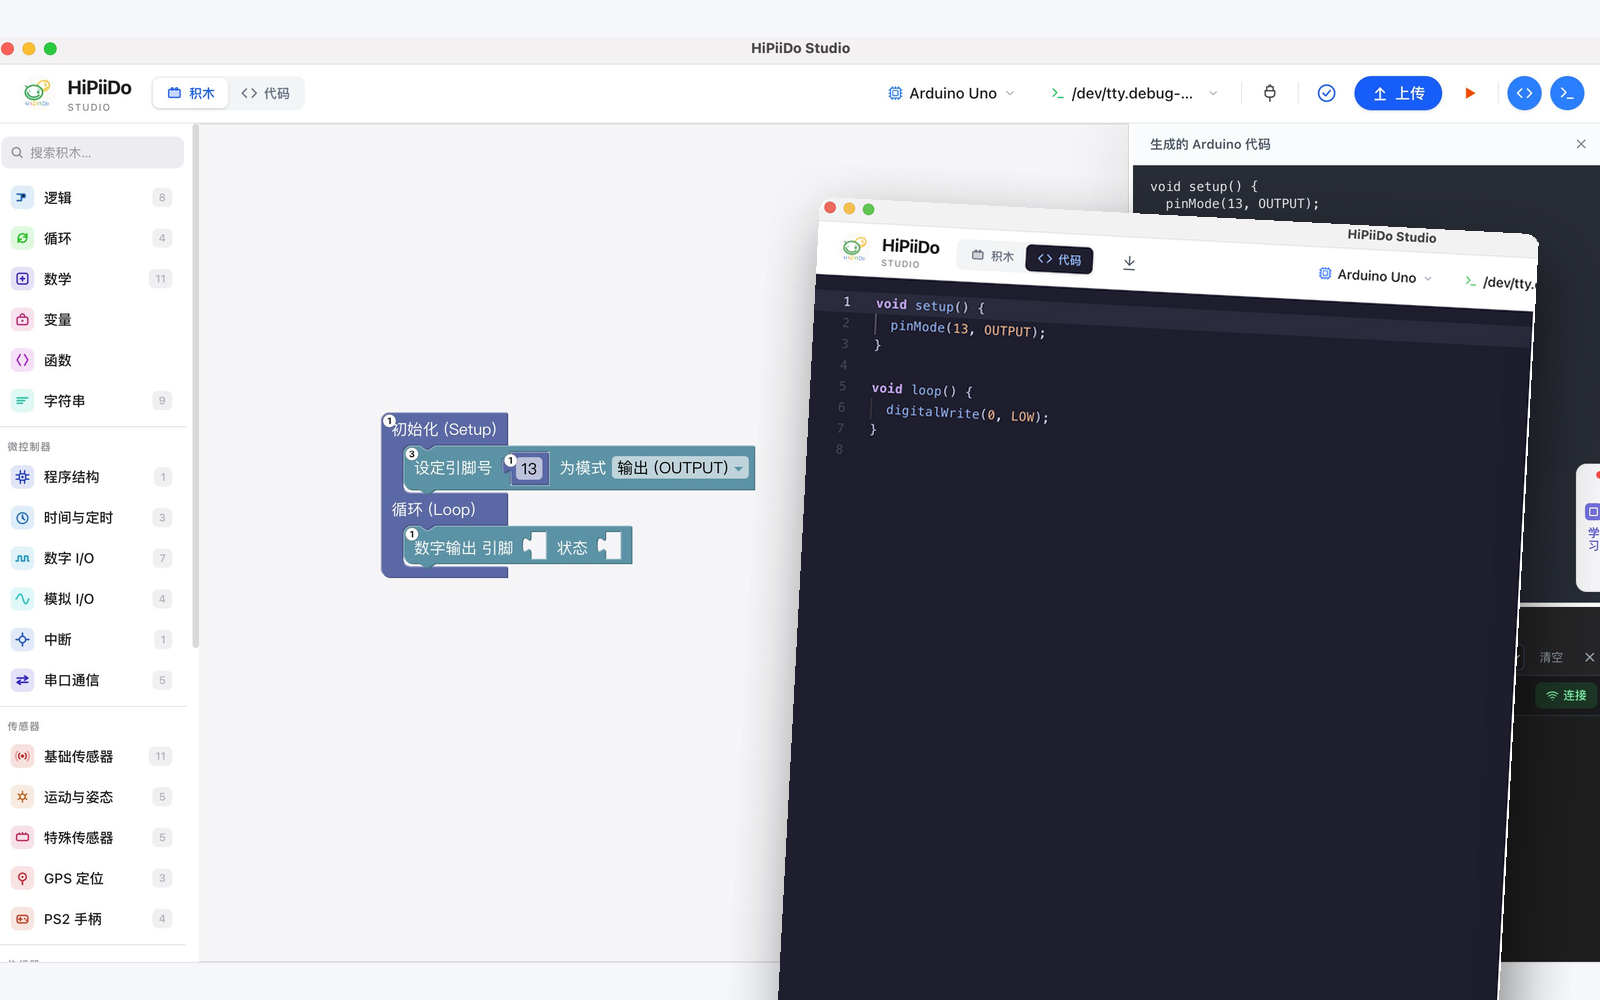Open the GPS 定位 category
The height and width of the screenshot is (1000, 1600).
point(92,878)
